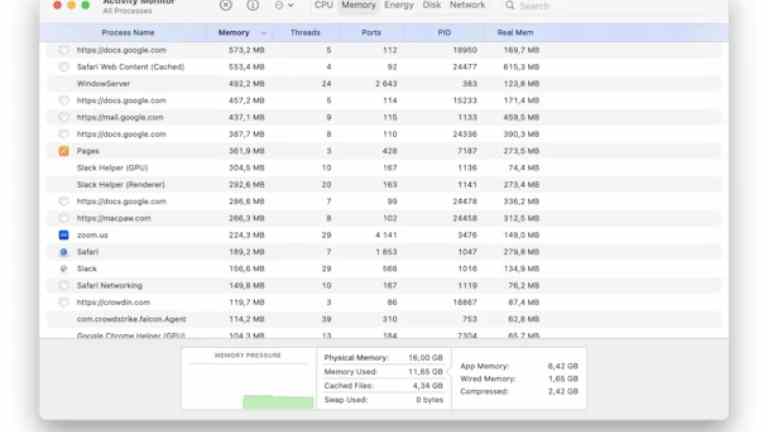This screenshot has height=432, width=768.
Task: Click the search magnifier icon
Action: coord(510,5)
